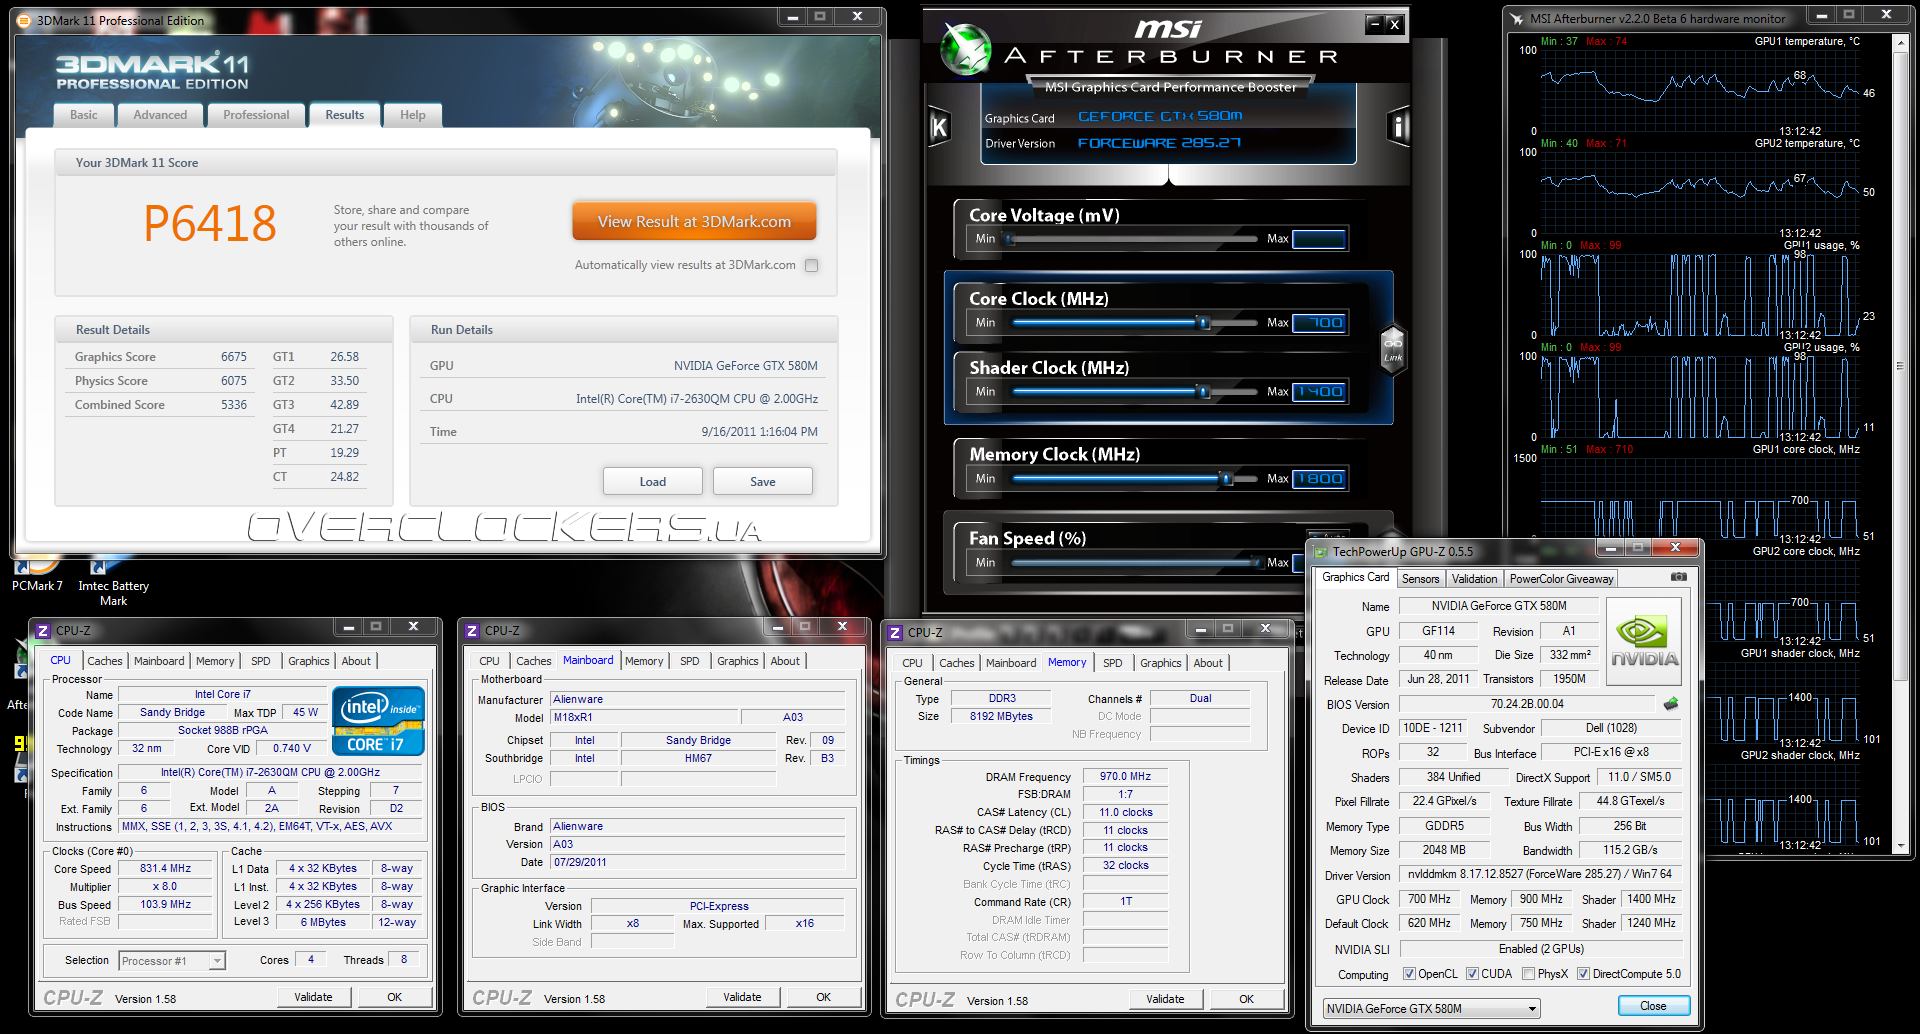1920x1034 pixels.
Task: Click the NVIDIA logo in GPU-Z
Action: coord(1645,641)
